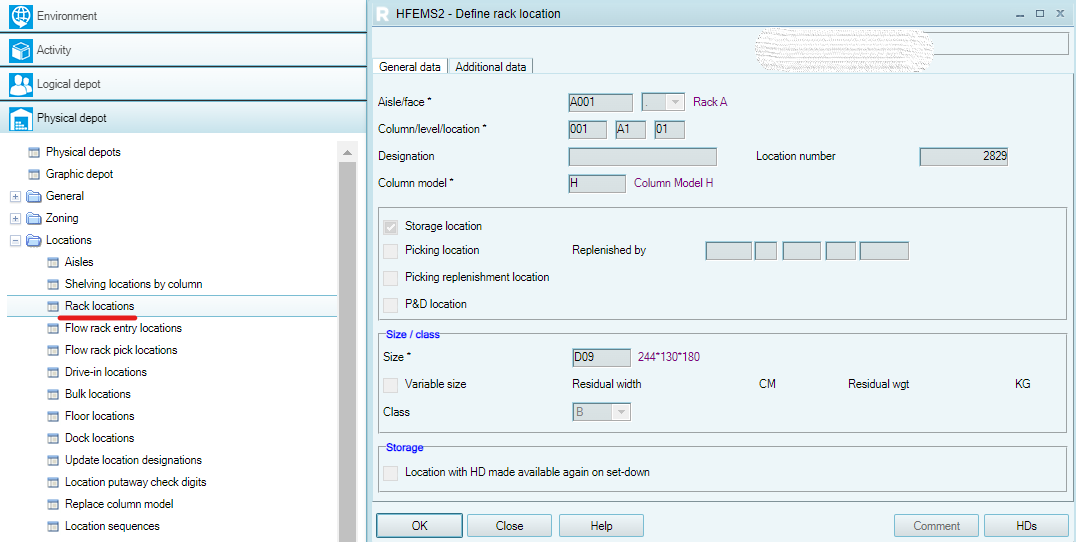
Task: Click the Locations folder icon
Action: tap(34, 240)
